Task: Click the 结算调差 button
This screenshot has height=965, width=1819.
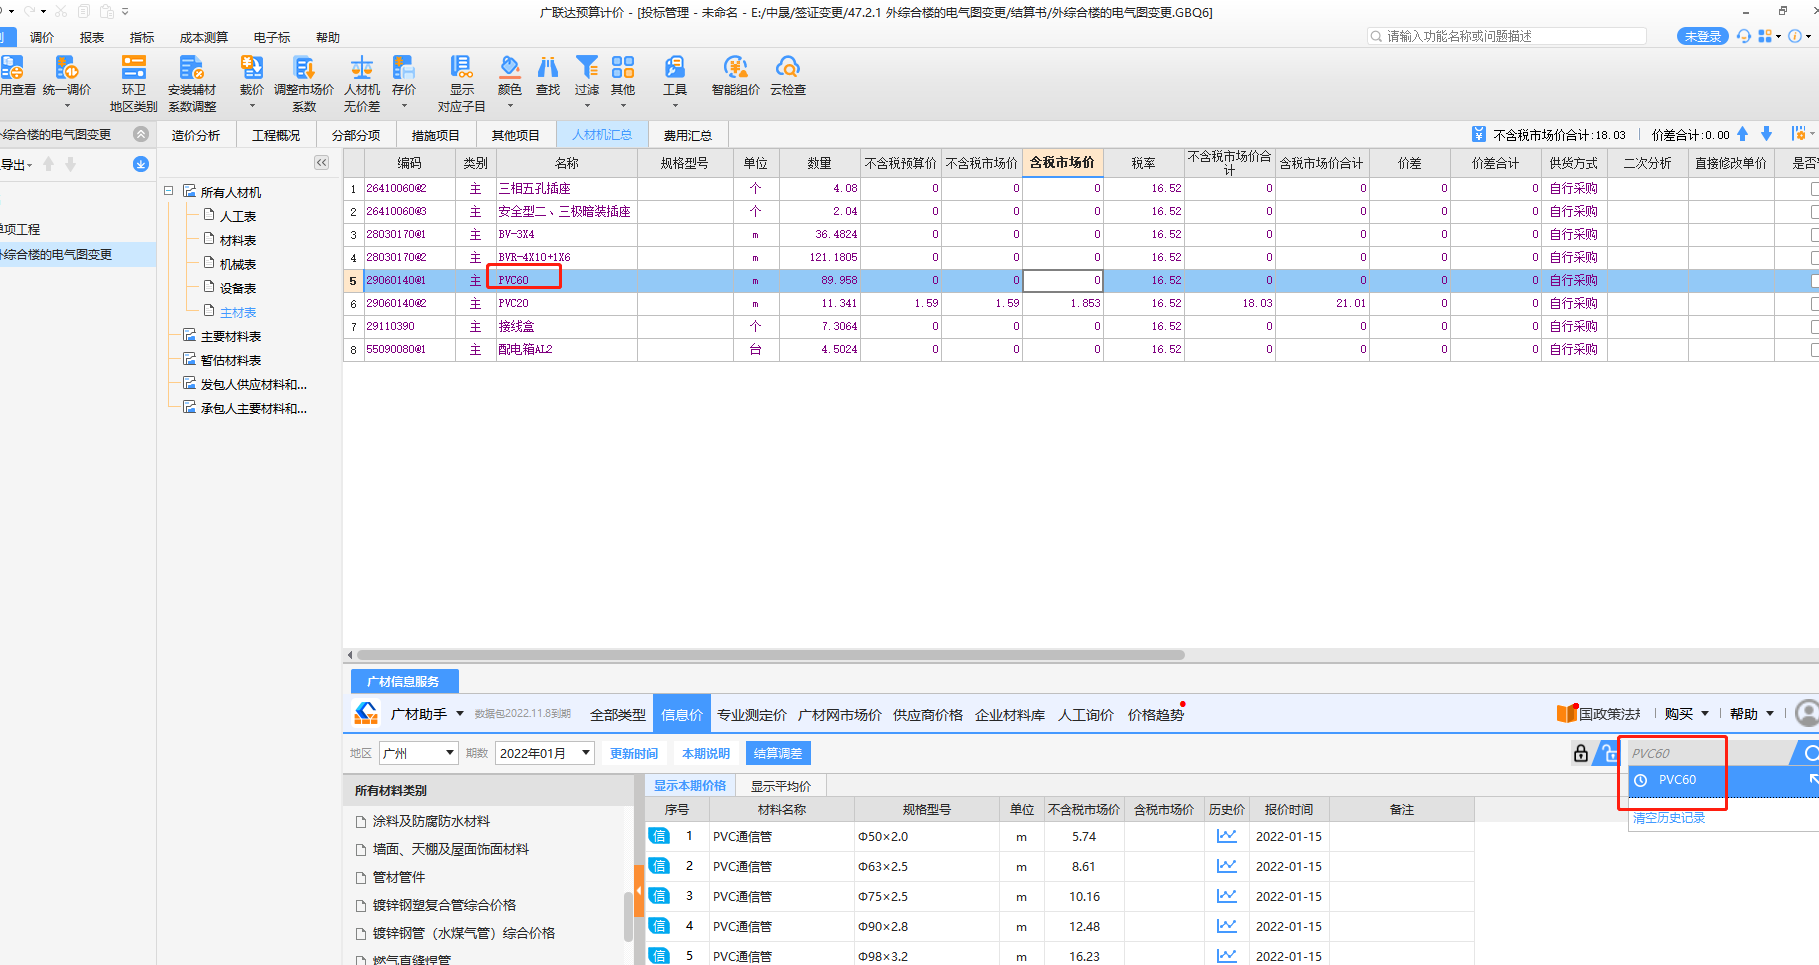Action: 778,753
